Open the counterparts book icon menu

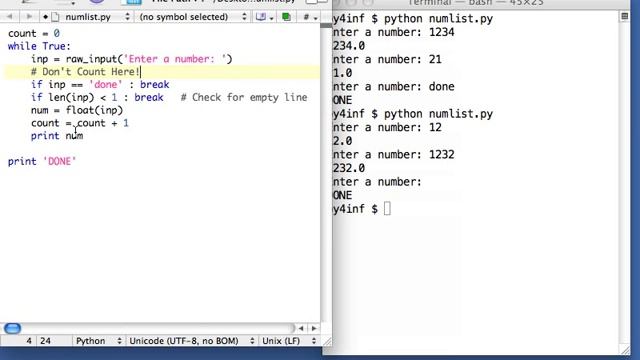(x=264, y=17)
